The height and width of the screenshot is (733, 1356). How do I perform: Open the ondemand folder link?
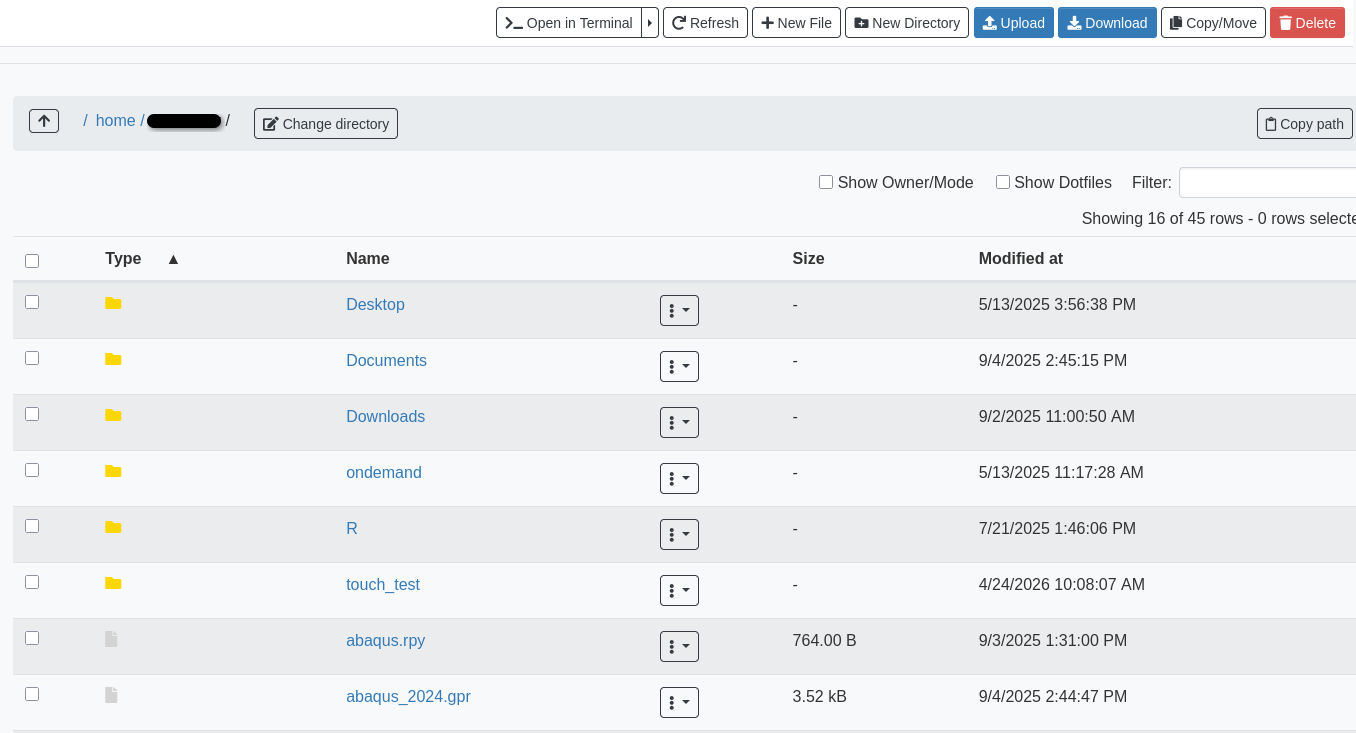[x=384, y=472]
